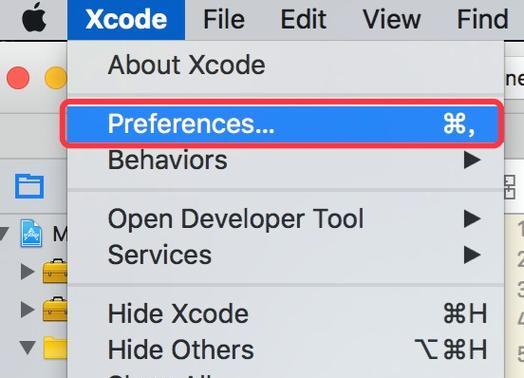Click the hierarchy icon beside the menu's right edge

click(x=509, y=187)
